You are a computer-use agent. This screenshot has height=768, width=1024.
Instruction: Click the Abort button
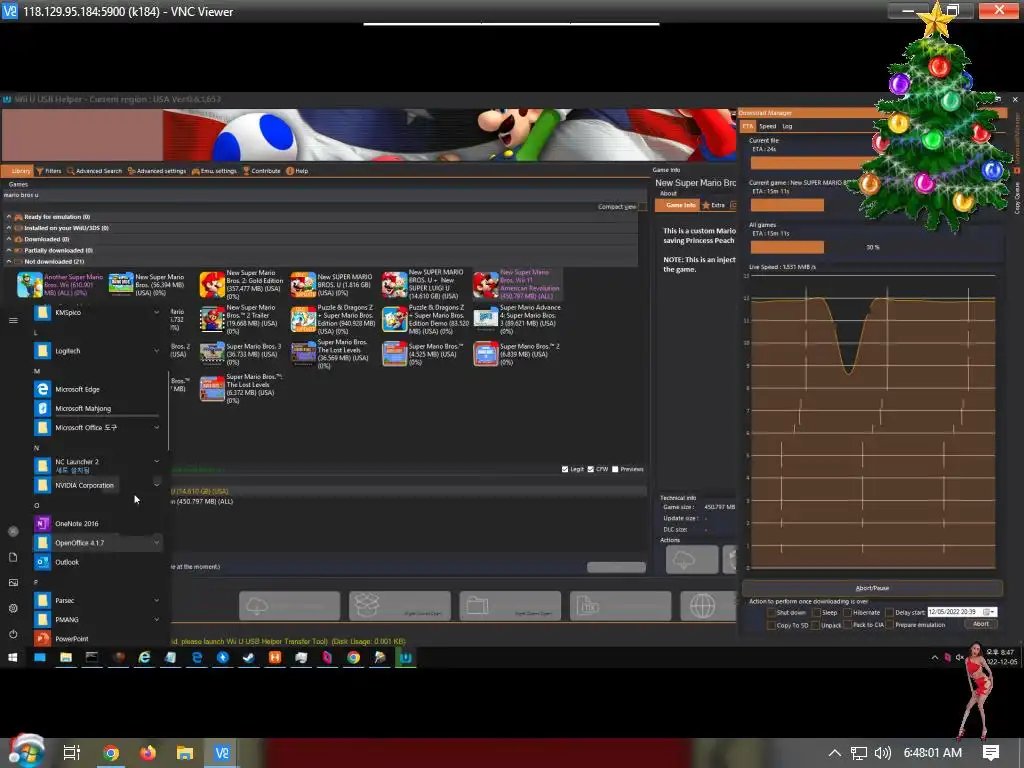pos(981,624)
